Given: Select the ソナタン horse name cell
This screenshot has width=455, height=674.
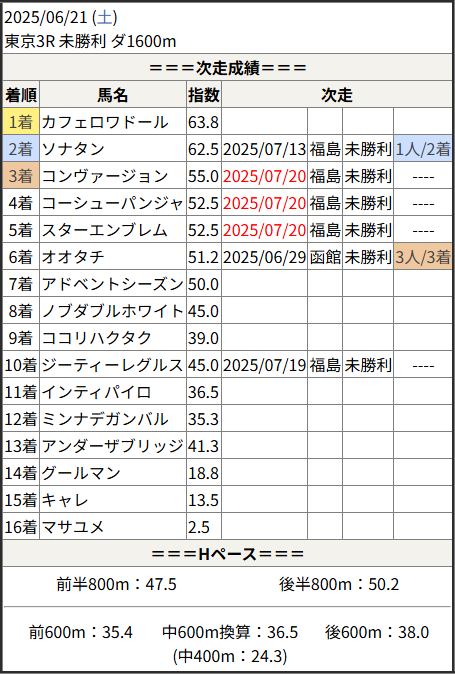Looking at the screenshot, I should pyautogui.click(x=113, y=149).
